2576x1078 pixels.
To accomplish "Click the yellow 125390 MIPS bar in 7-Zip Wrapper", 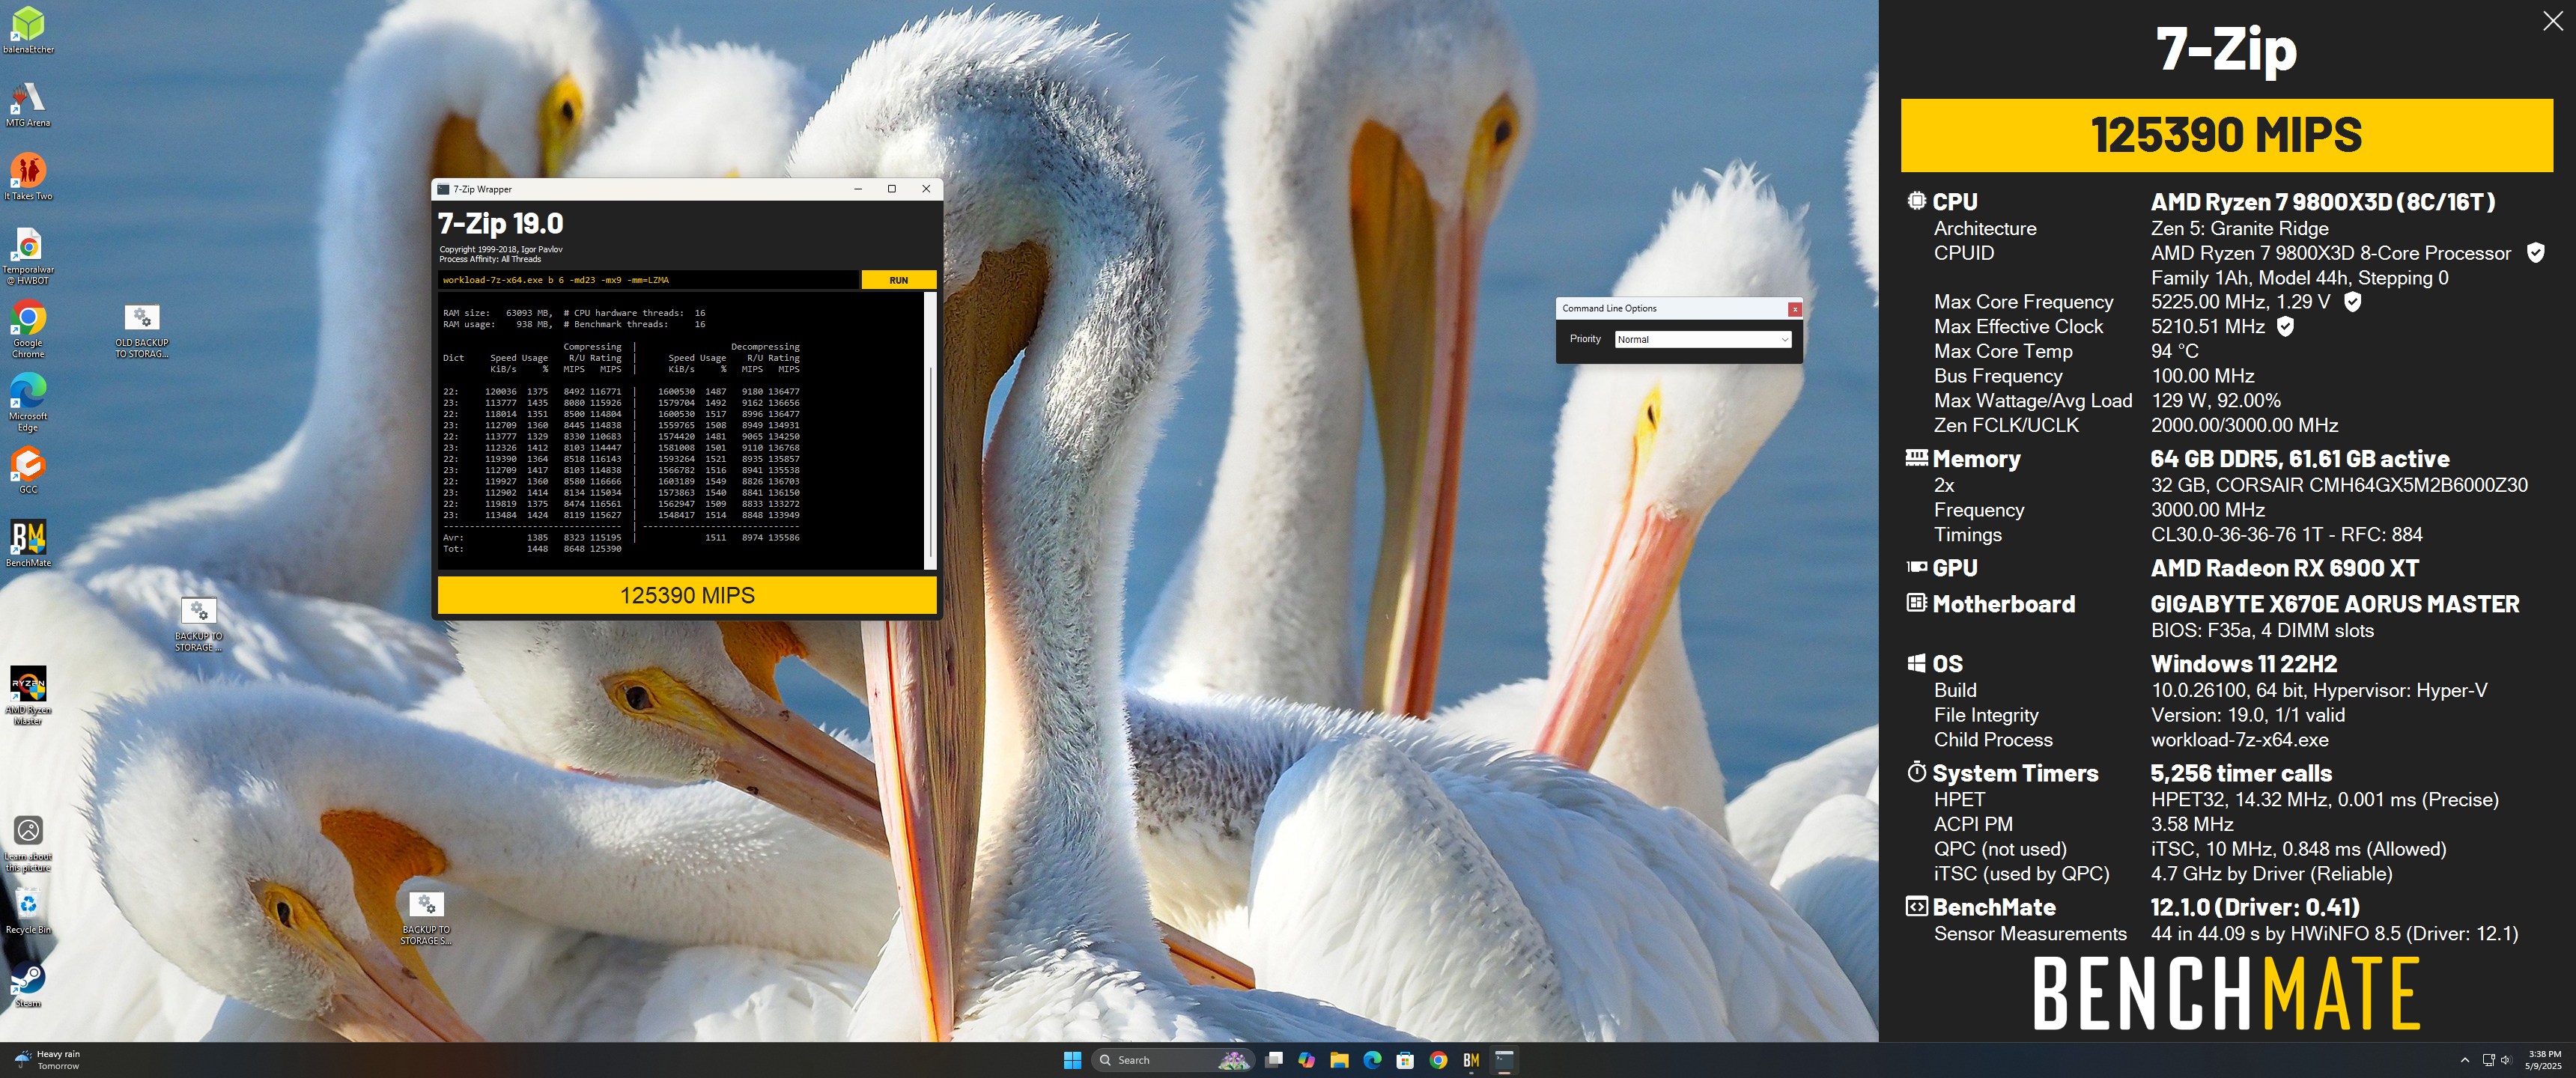I will [687, 595].
